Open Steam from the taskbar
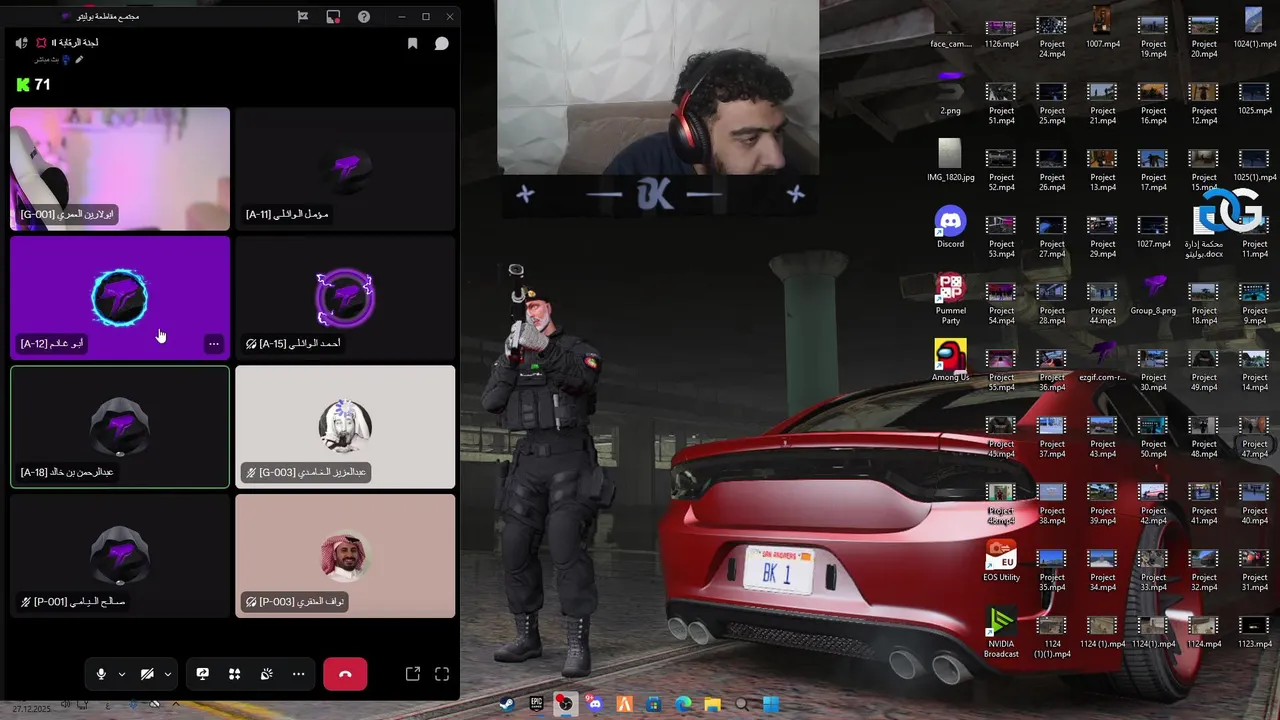The height and width of the screenshot is (720, 1280). click(x=506, y=704)
